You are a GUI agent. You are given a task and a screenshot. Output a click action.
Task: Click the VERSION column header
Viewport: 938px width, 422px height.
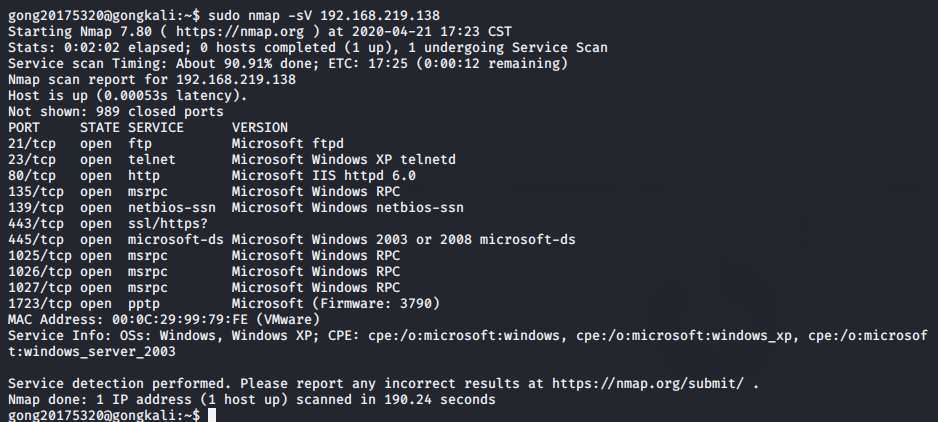[260, 127]
